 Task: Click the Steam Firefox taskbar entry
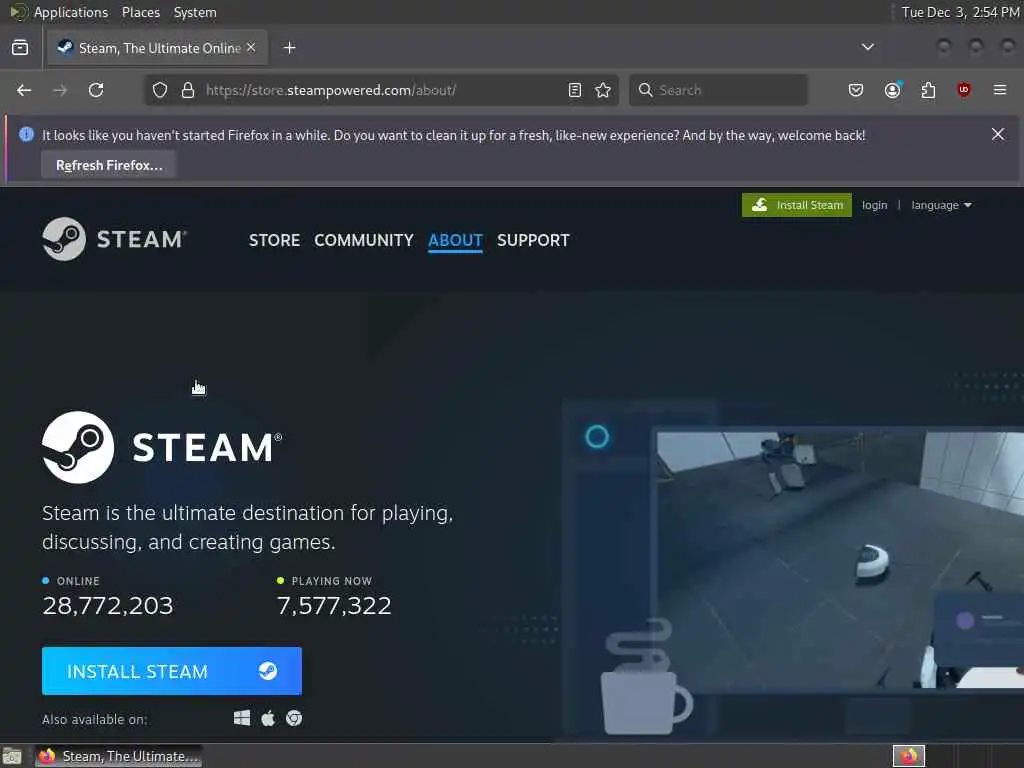(x=119, y=756)
